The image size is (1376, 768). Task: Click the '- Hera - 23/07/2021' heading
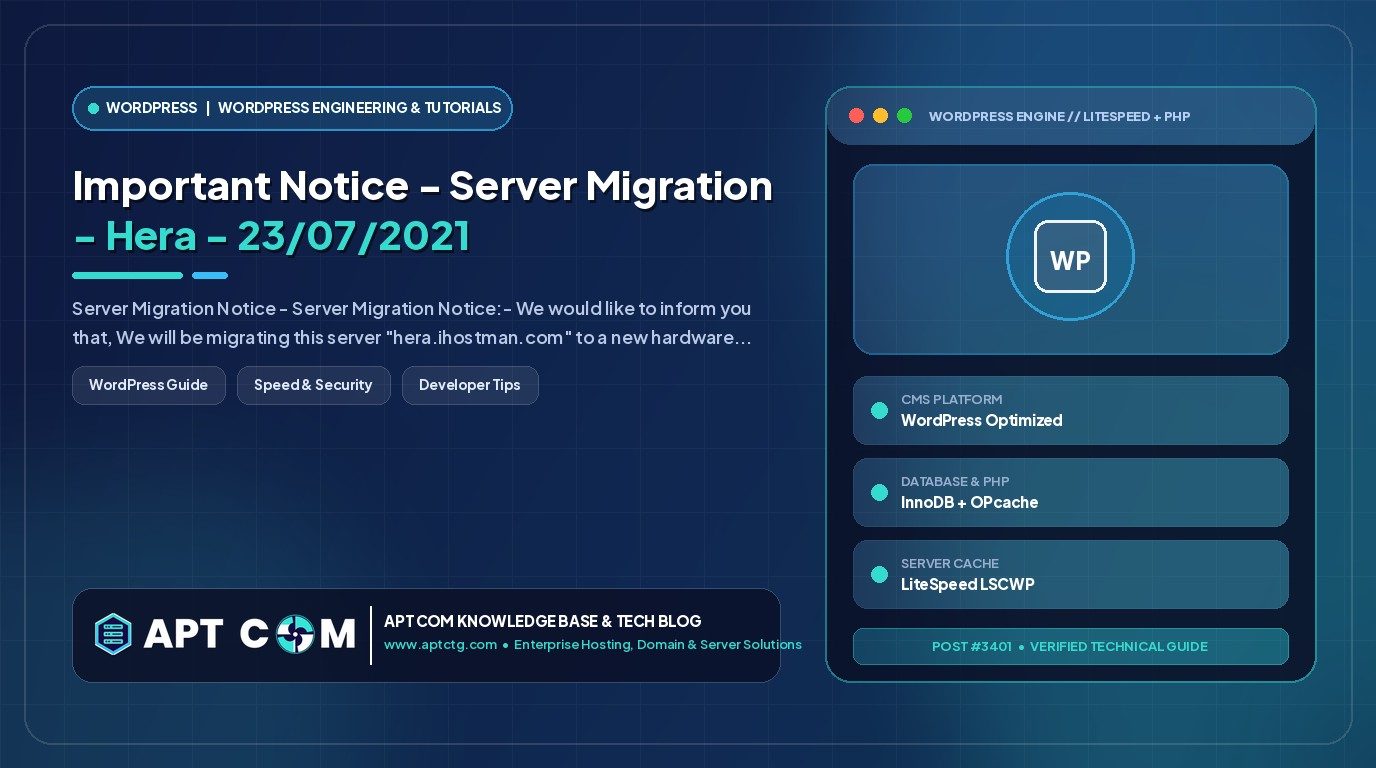(x=271, y=236)
